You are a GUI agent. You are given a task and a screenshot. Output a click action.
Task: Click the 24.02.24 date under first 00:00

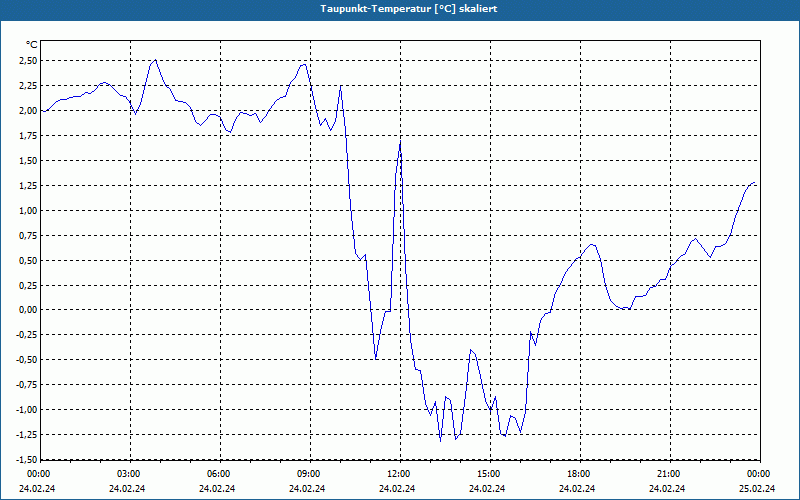[37, 489]
